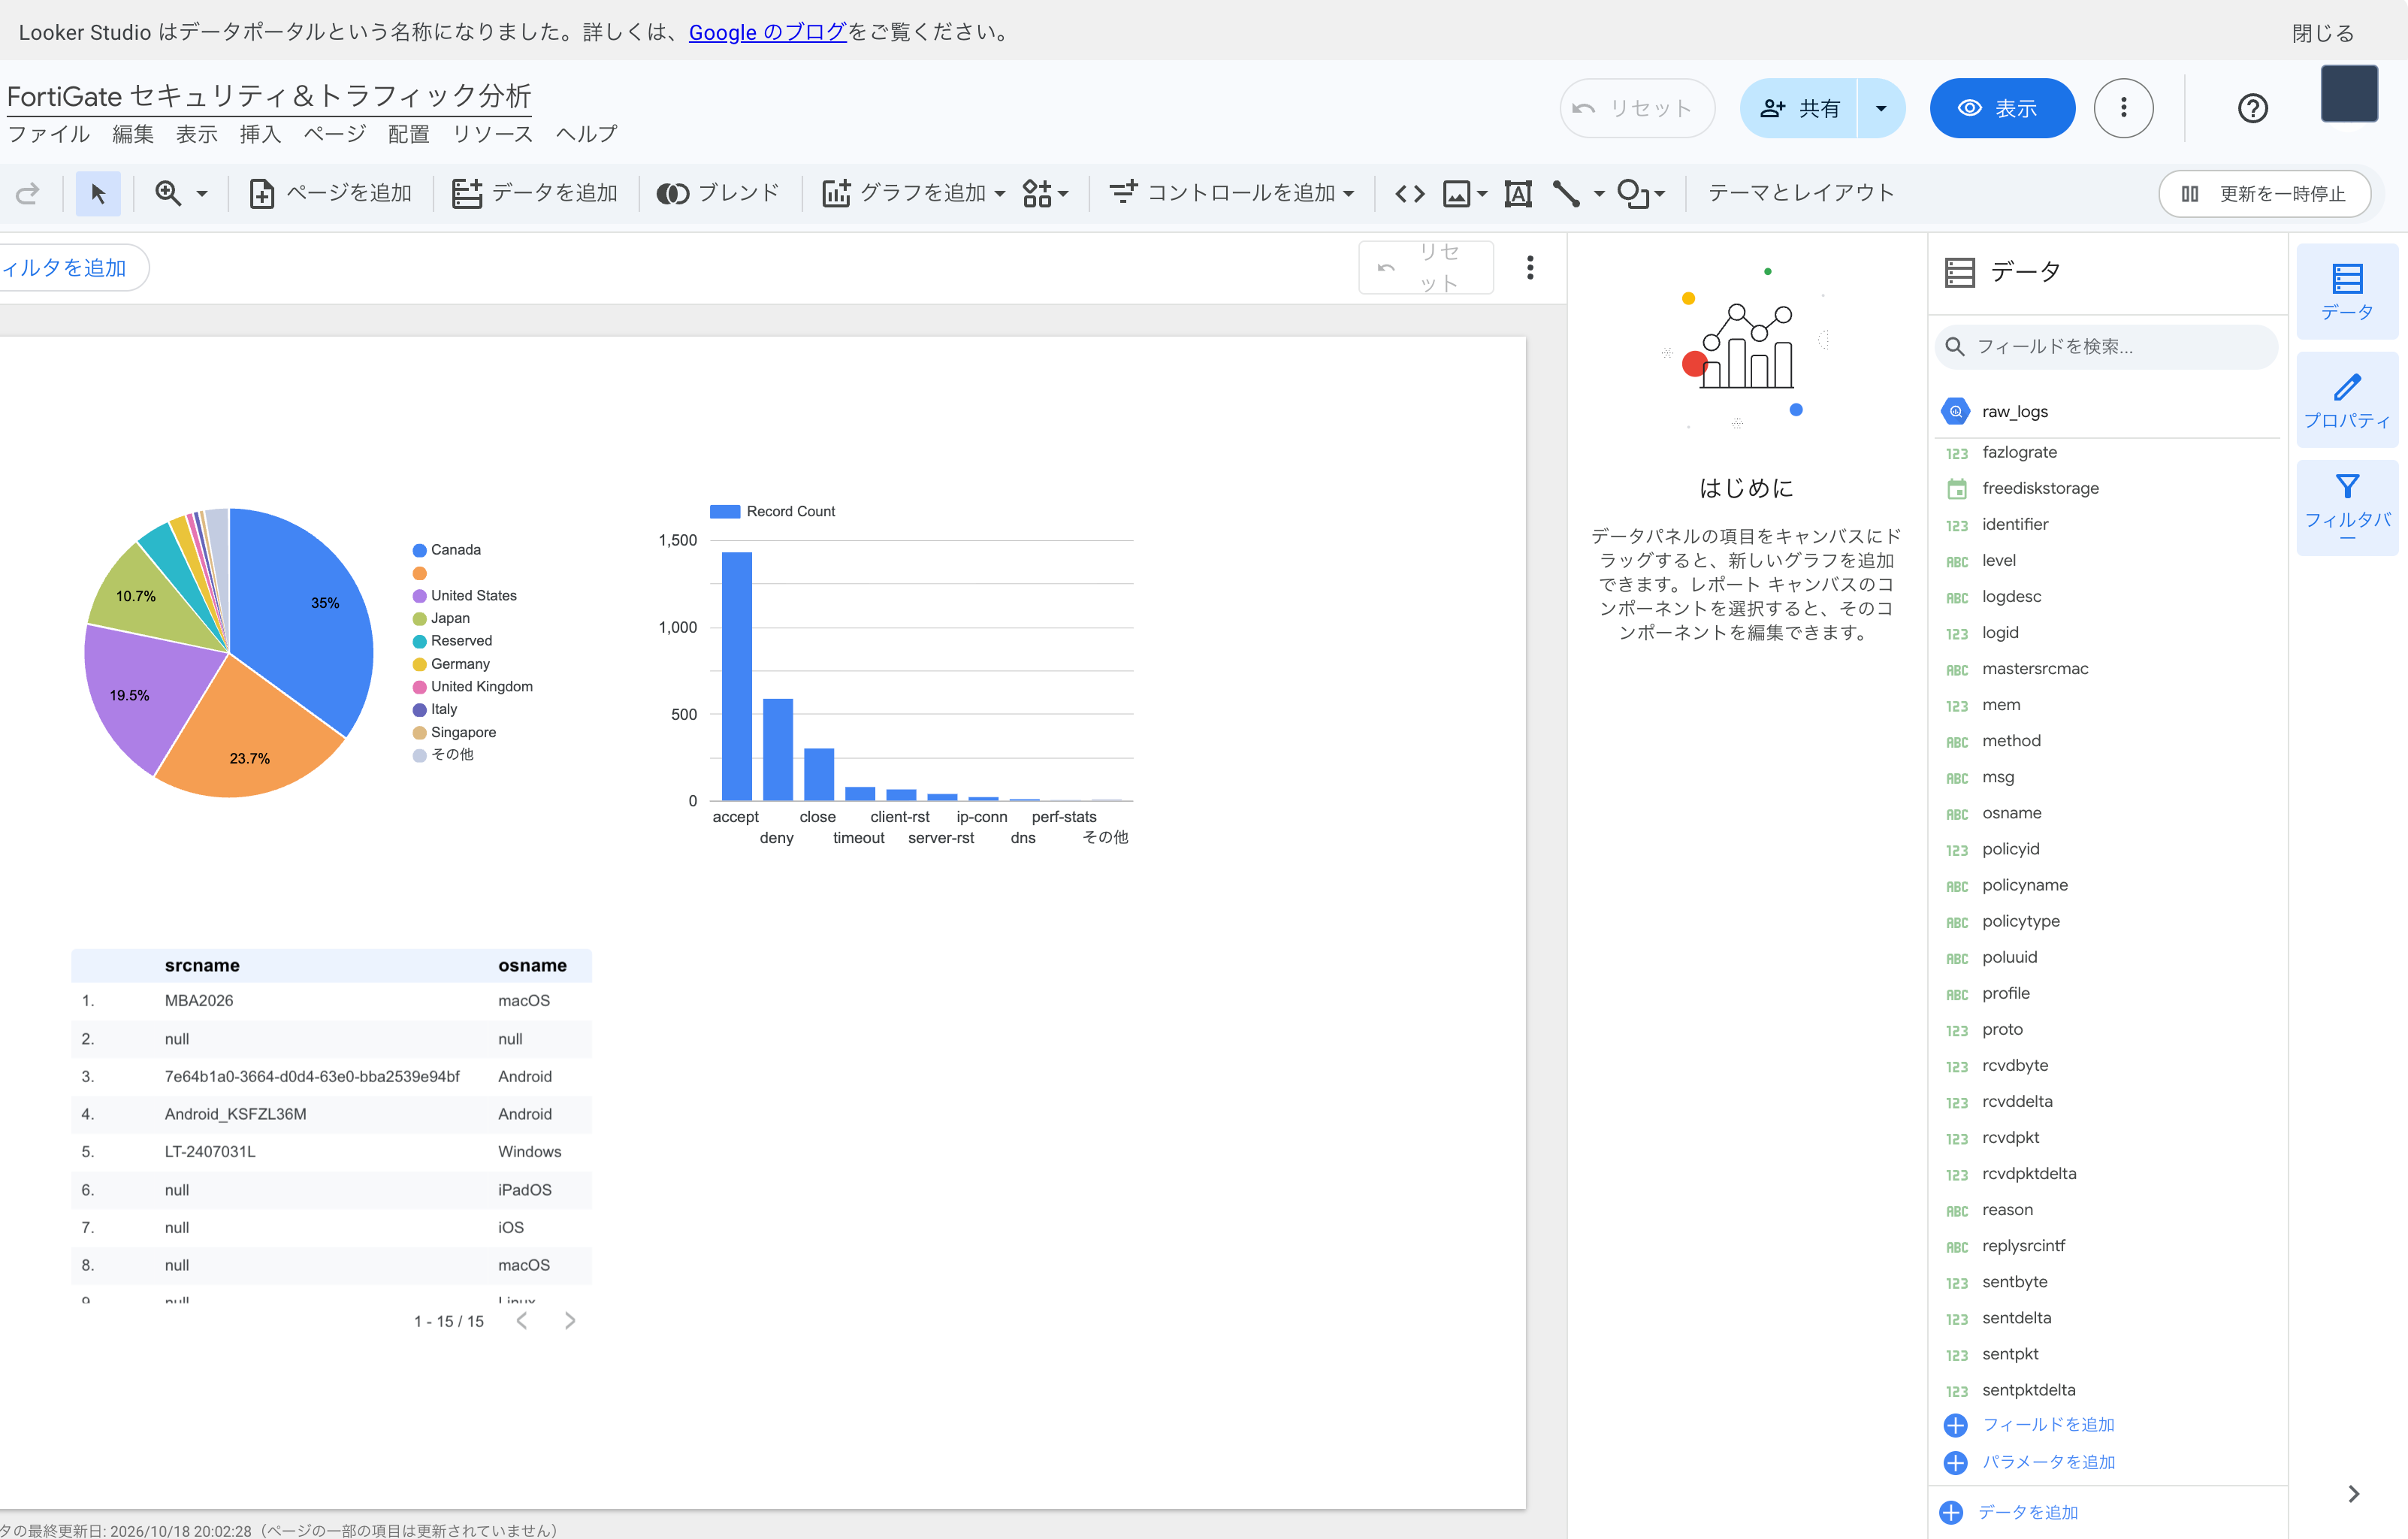Expand the share options dropdown arrow
This screenshot has width=2408, height=1539.
(x=1881, y=108)
